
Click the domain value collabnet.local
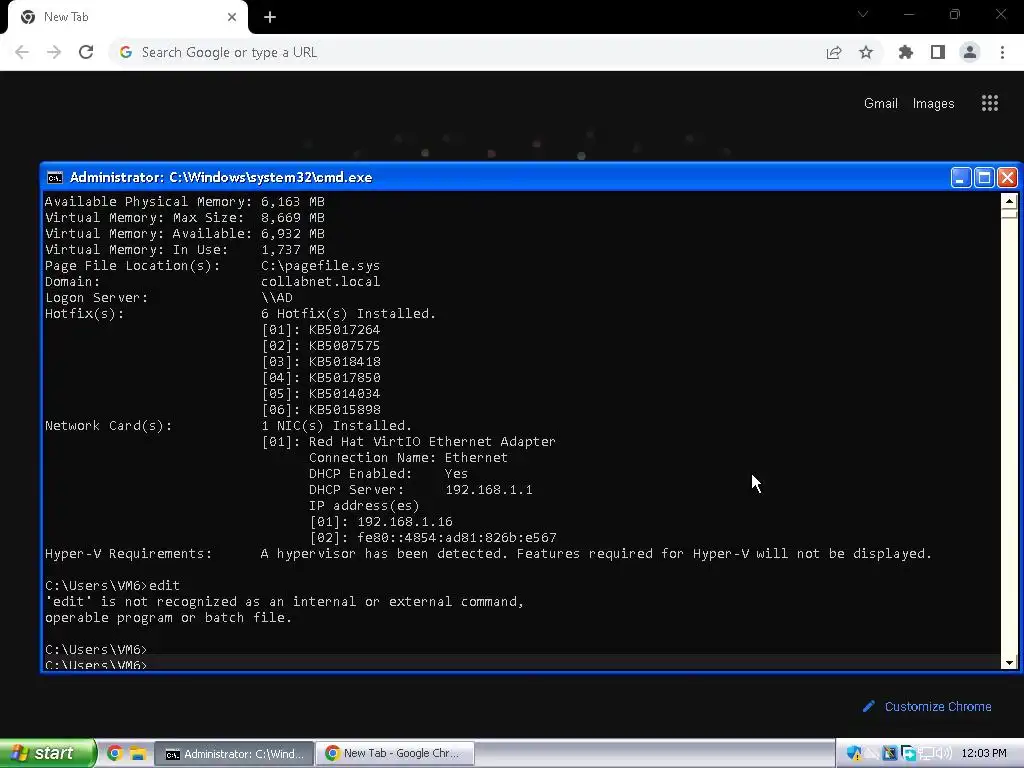coord(320,281)
